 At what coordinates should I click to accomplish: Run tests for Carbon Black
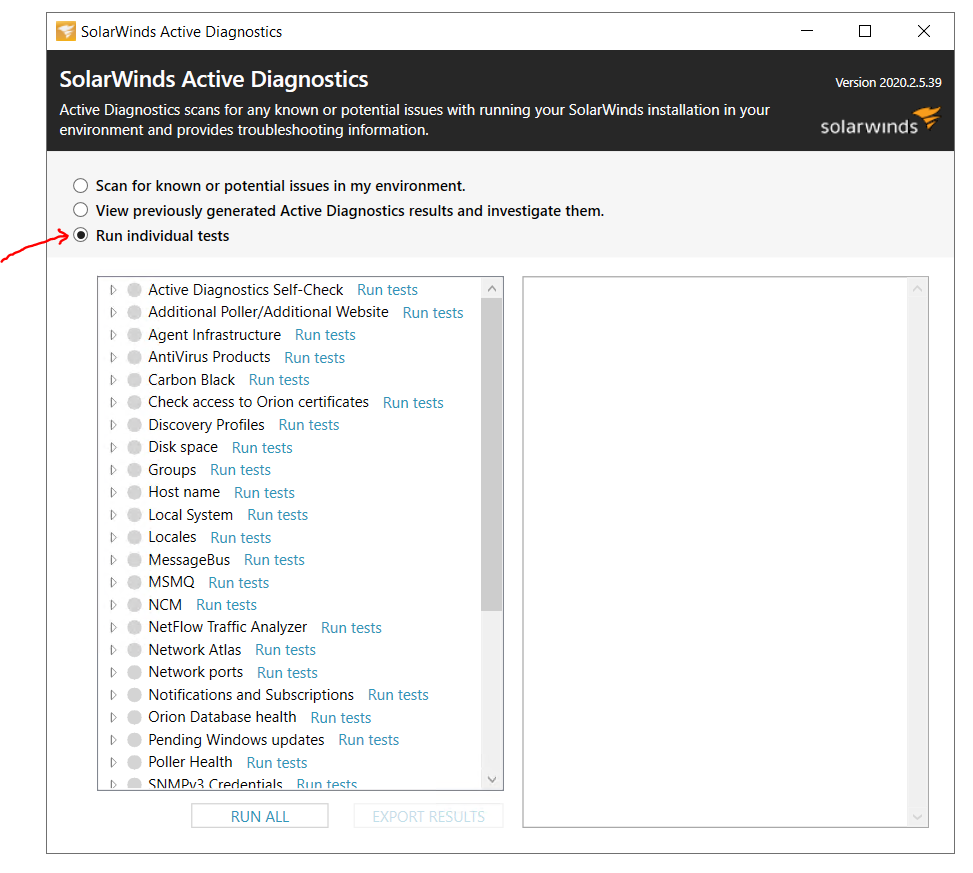point(279,380)
